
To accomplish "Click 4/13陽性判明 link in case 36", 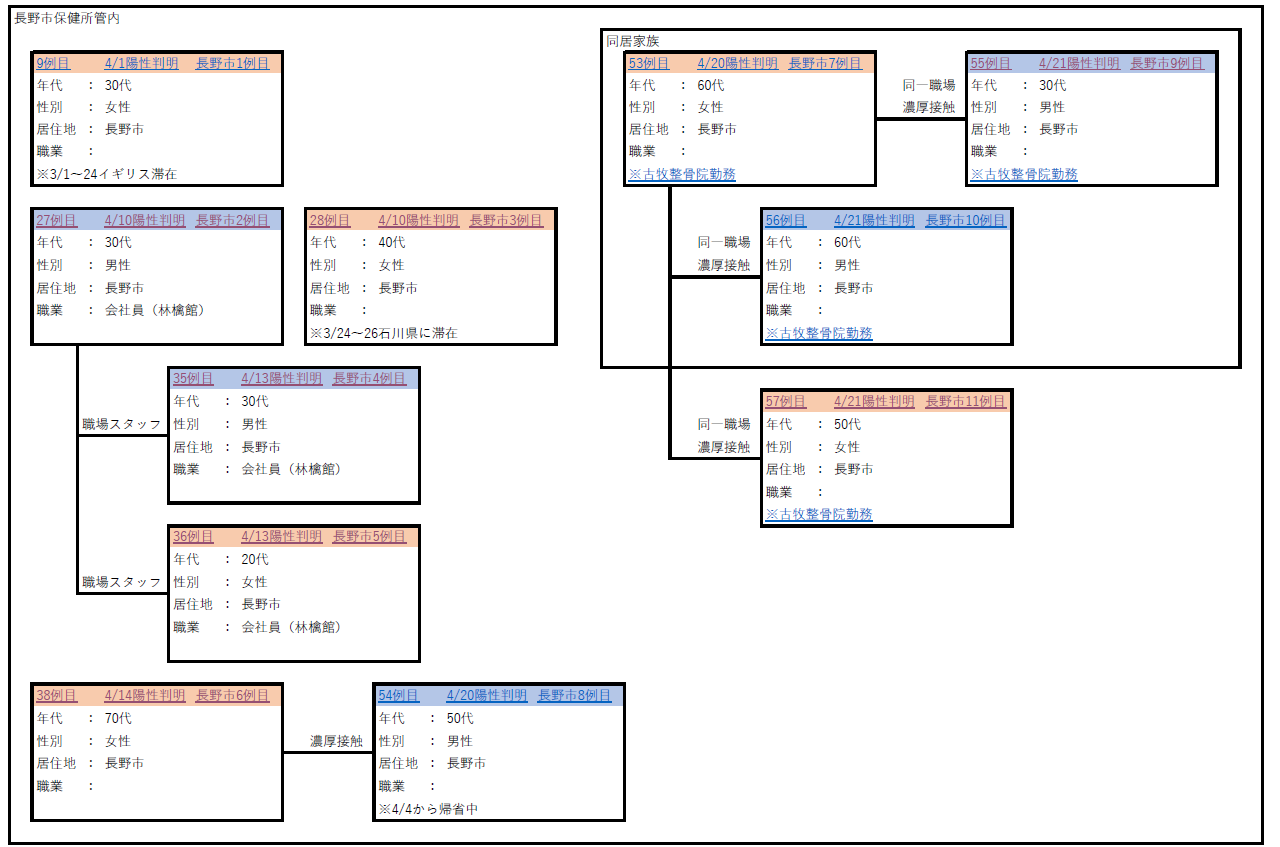I will [281, 536].
